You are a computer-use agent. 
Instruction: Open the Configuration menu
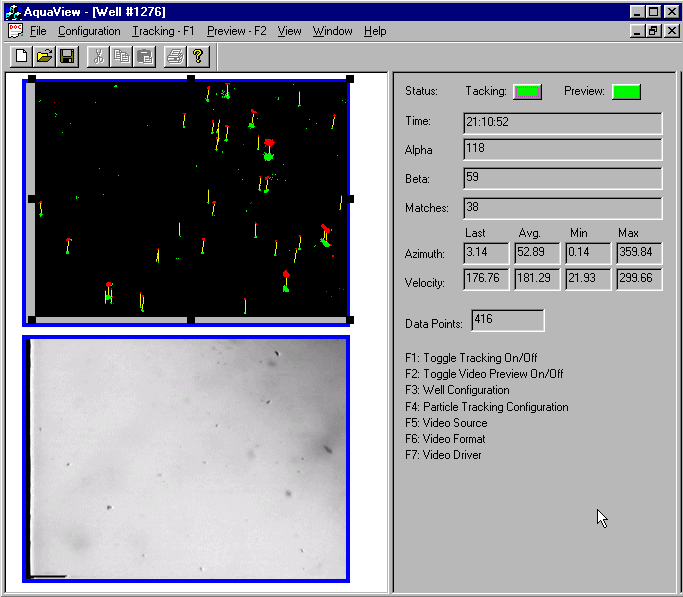(89, 31)
